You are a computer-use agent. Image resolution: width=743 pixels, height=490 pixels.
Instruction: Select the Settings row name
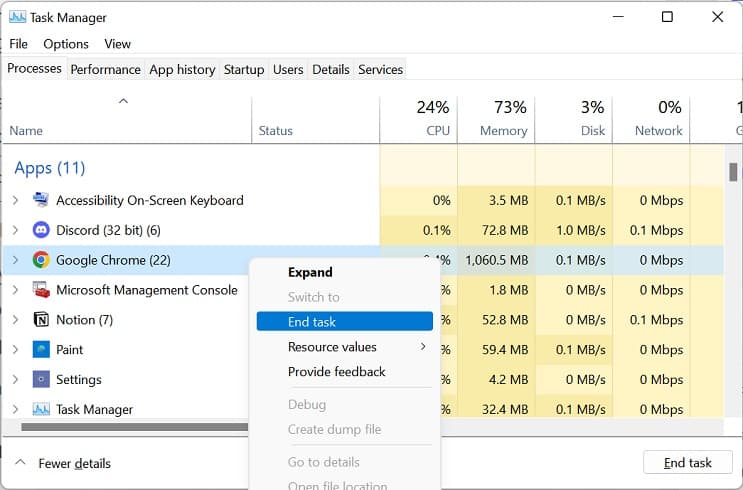pos(79,379)
